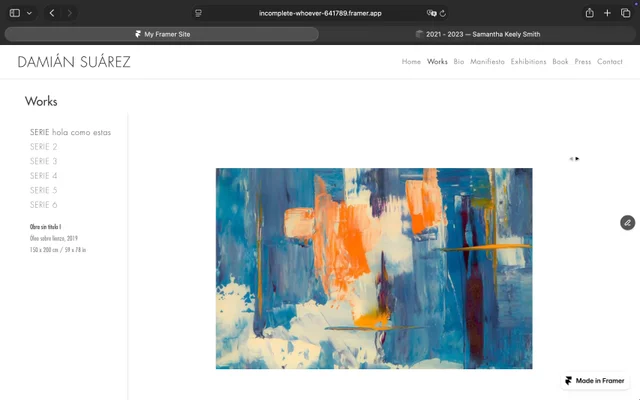Click the abstract blue and orange painting
Viewport: 640px width, 400px height.
(x=374, y=269)
